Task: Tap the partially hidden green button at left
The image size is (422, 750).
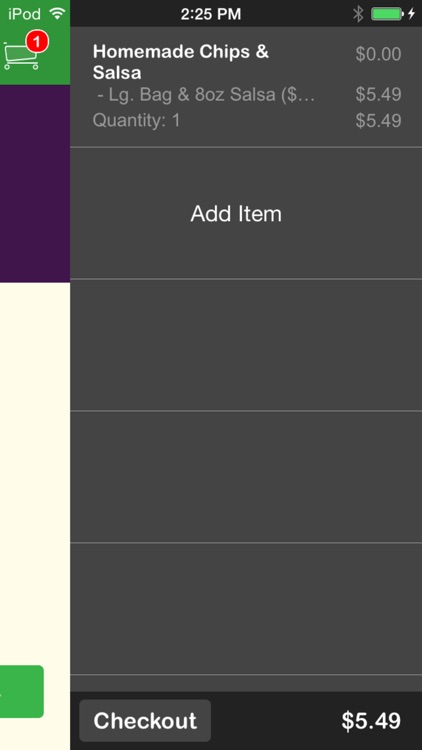Action: pos(22,691)
